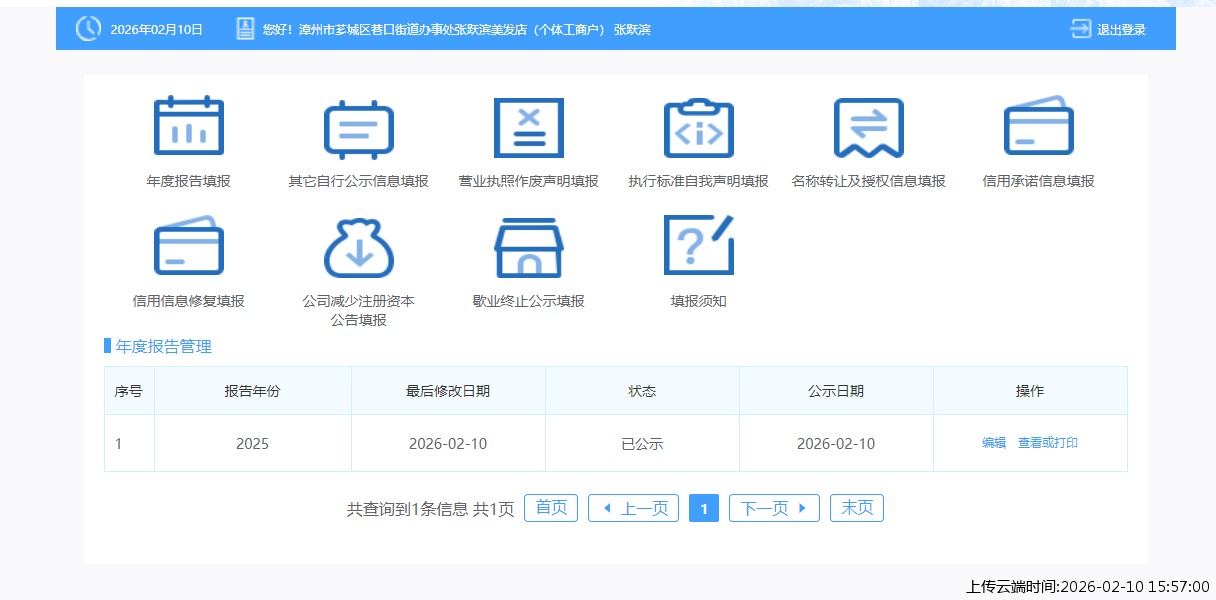Screen dimensions: 1216x600
Task: Open 查看或打印 for the 2025 report
Action: [x=1048, y=442]
